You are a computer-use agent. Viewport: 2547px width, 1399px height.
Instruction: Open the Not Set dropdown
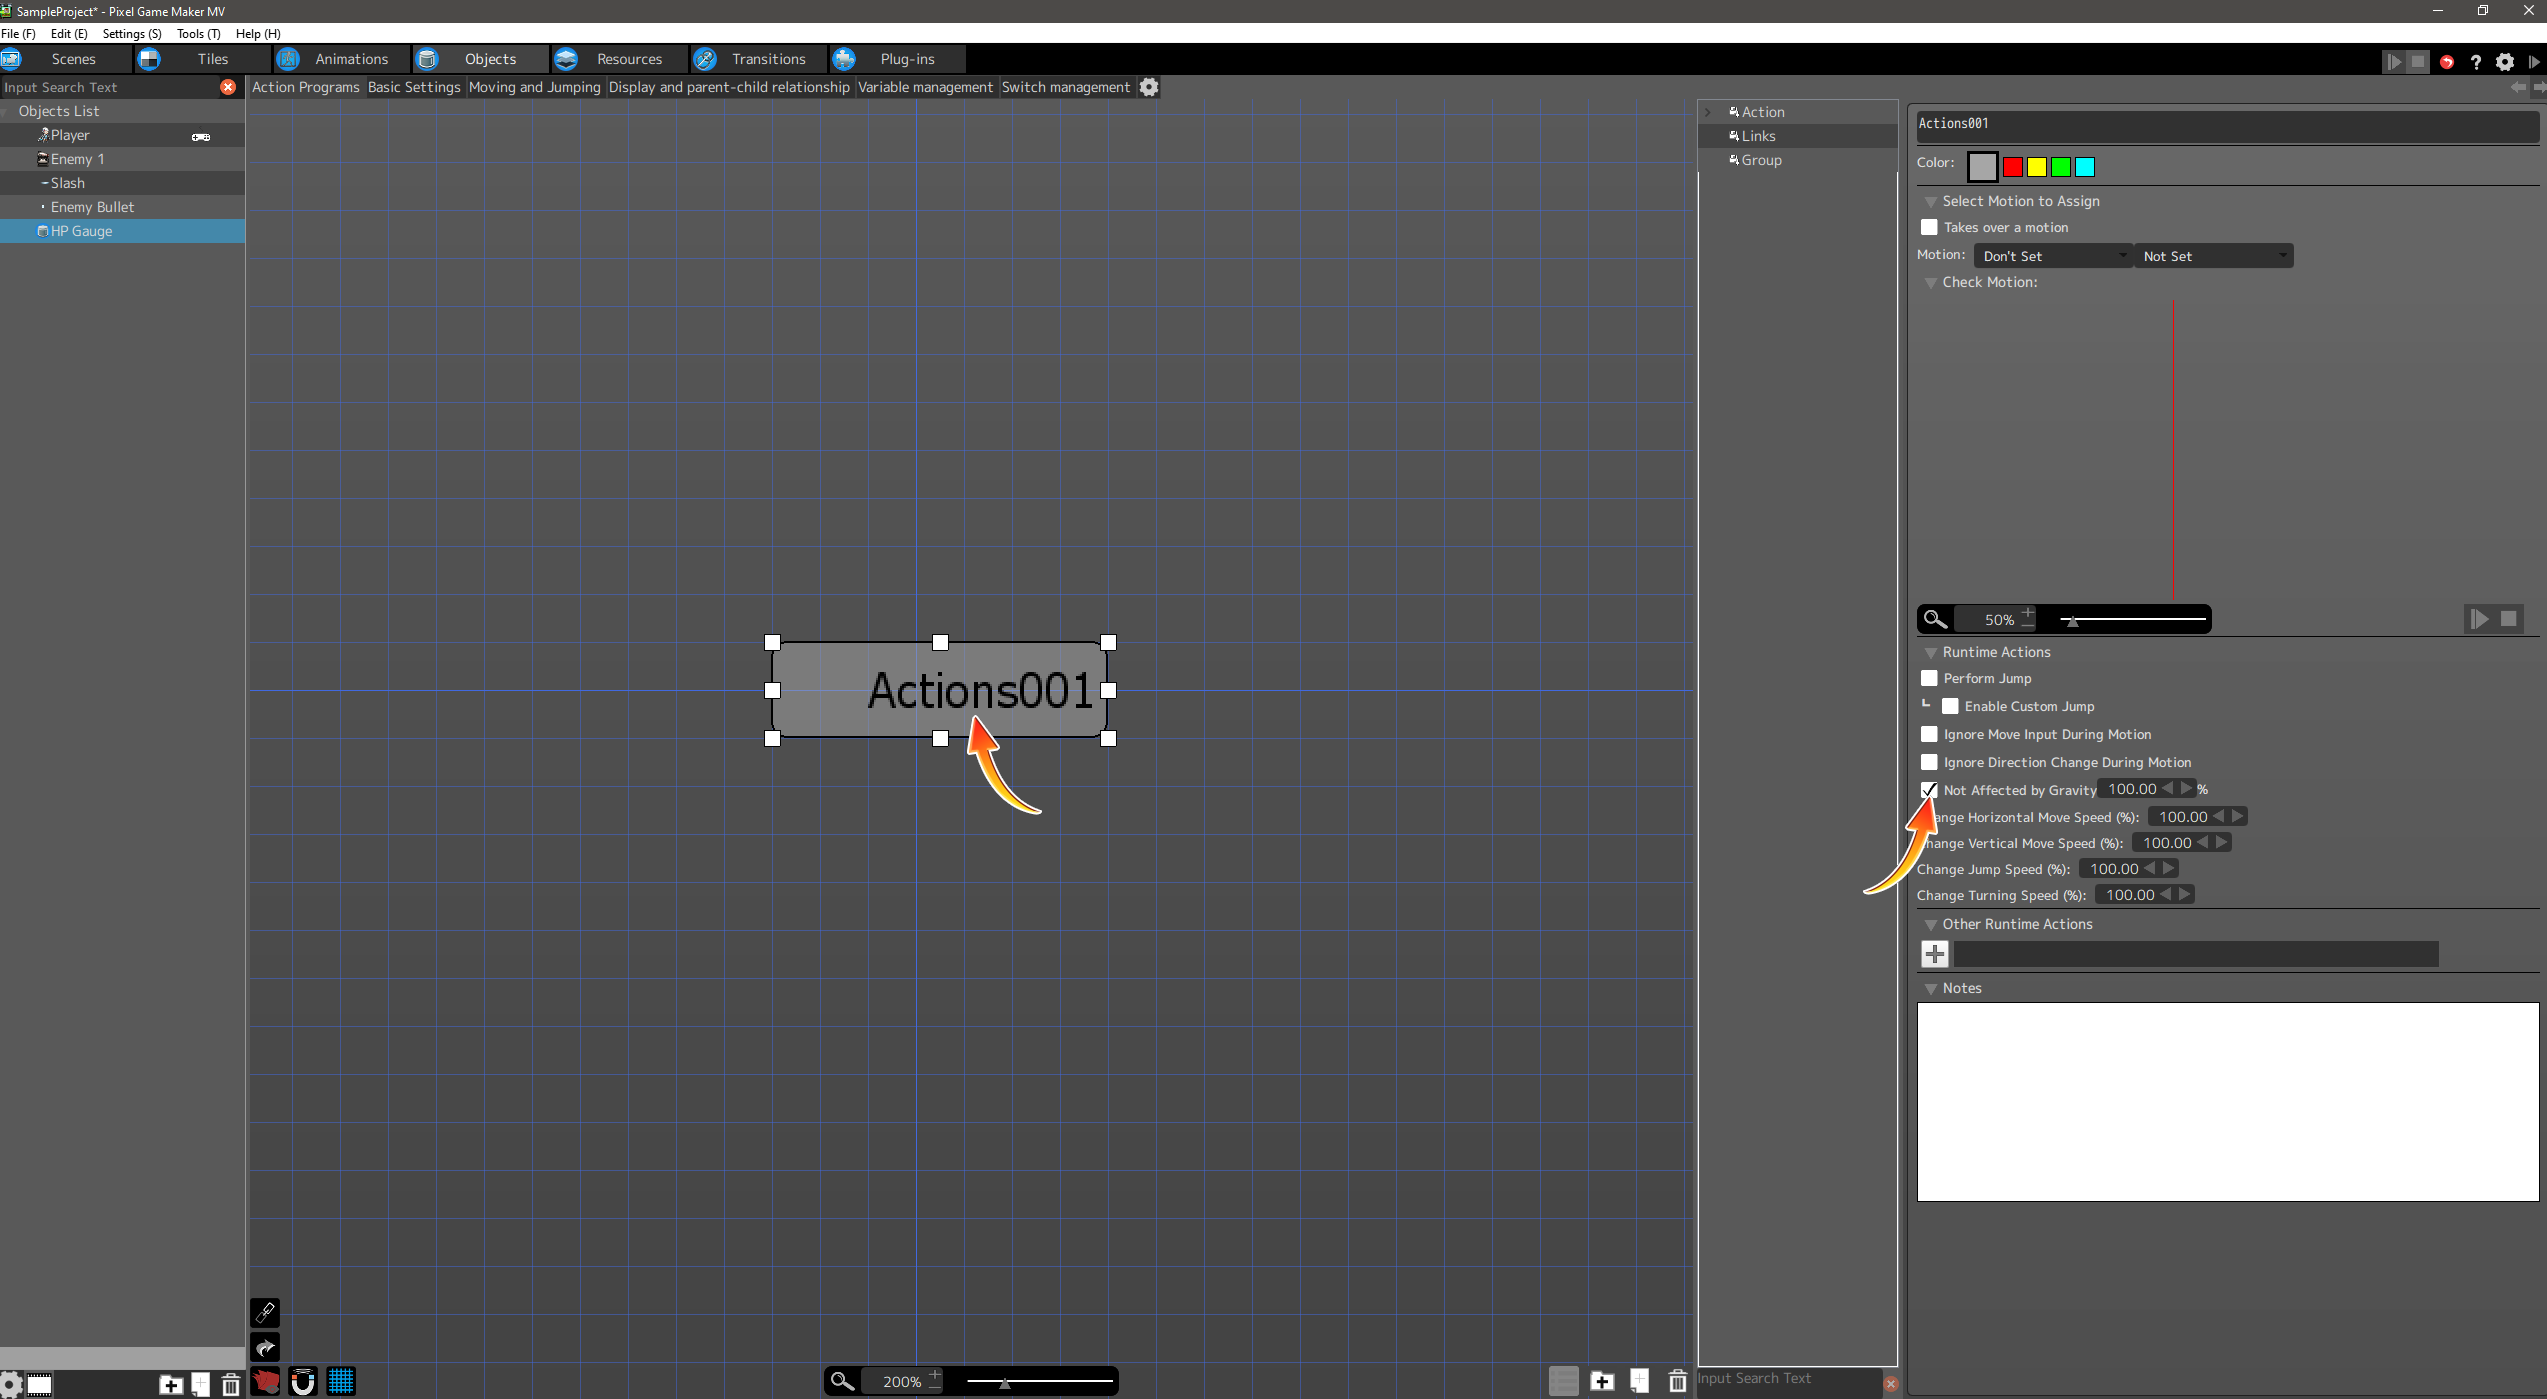[x=2212, y=256]
